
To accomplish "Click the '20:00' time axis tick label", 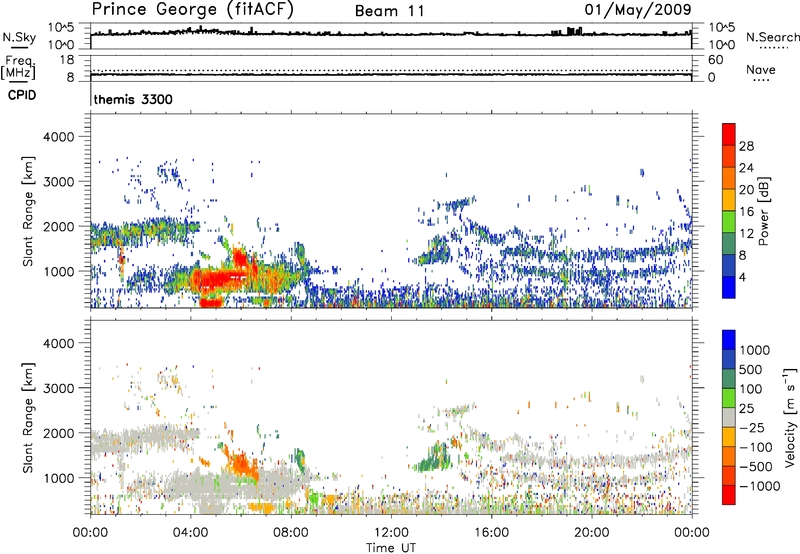I will point(592,533).
